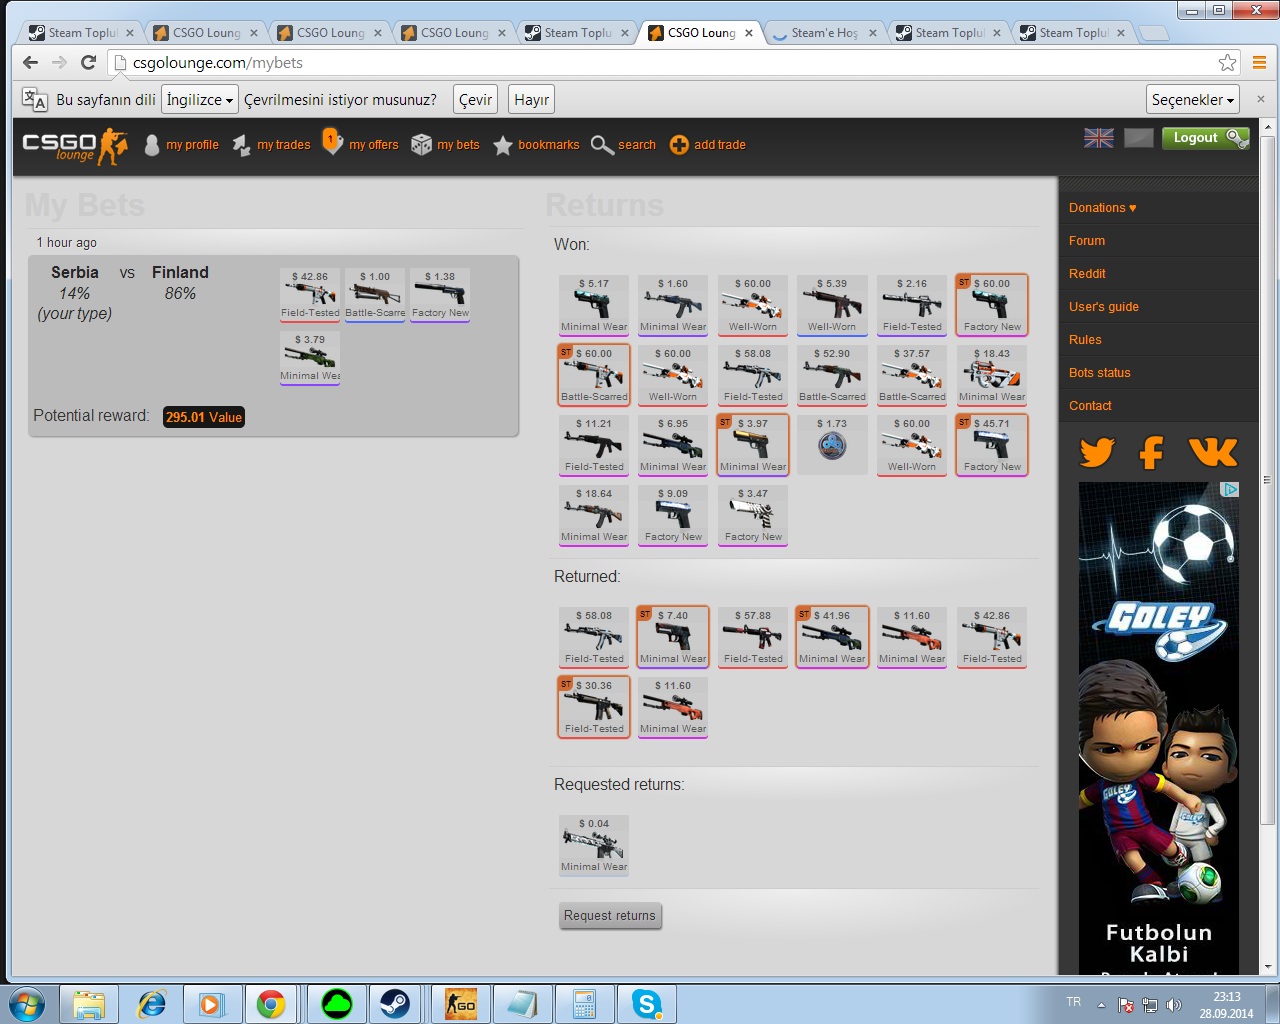This screenshot has height=1024, width=1280.
Task: Open the Windows Start menu
Action: [x=27, y=1003]
